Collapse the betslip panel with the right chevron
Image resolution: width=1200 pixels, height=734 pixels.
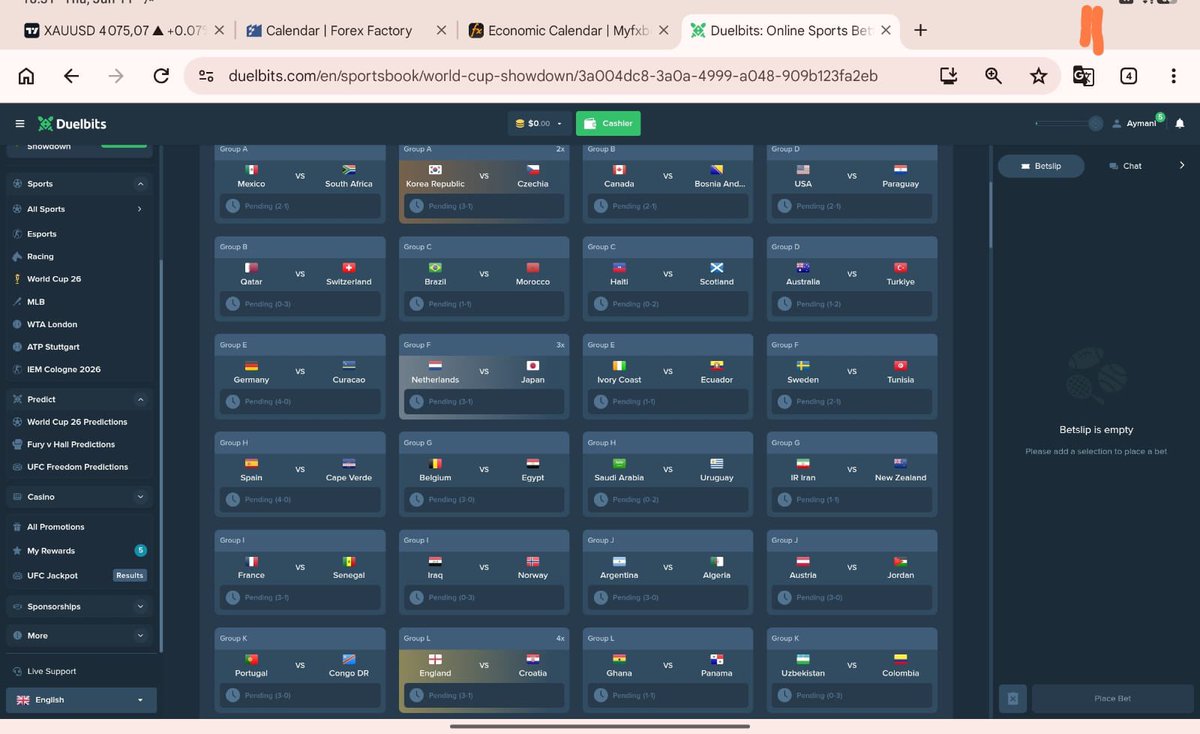[x=1182, y=165]
